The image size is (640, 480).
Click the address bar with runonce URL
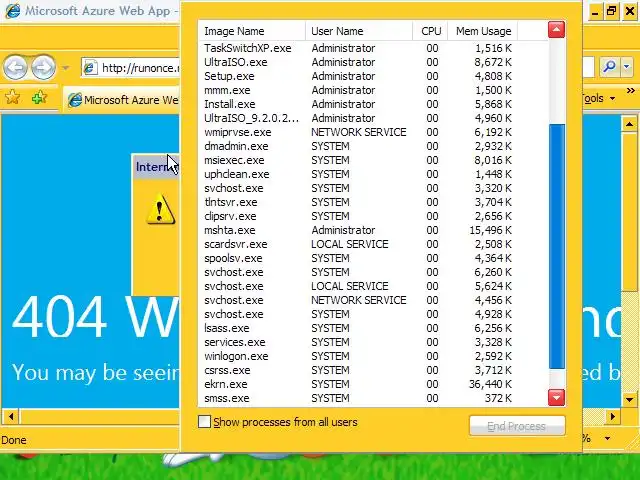tap(131, 68)
